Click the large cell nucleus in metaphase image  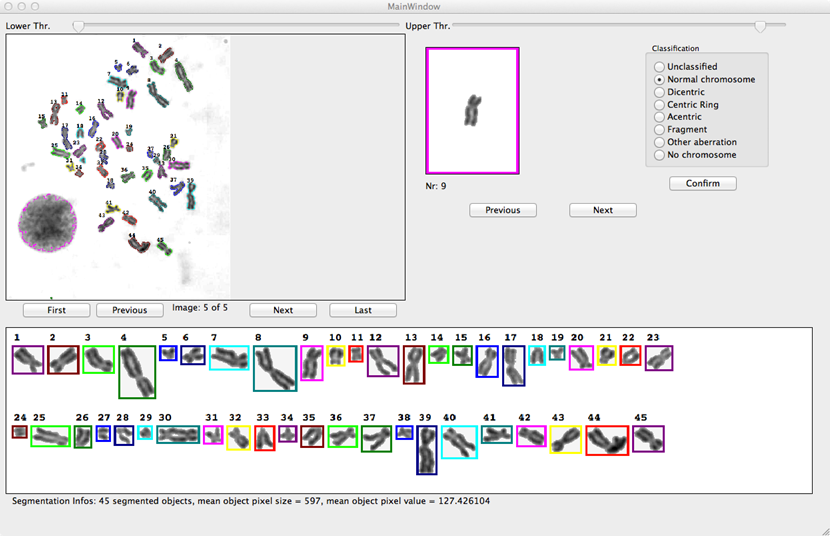pos(47,221)
